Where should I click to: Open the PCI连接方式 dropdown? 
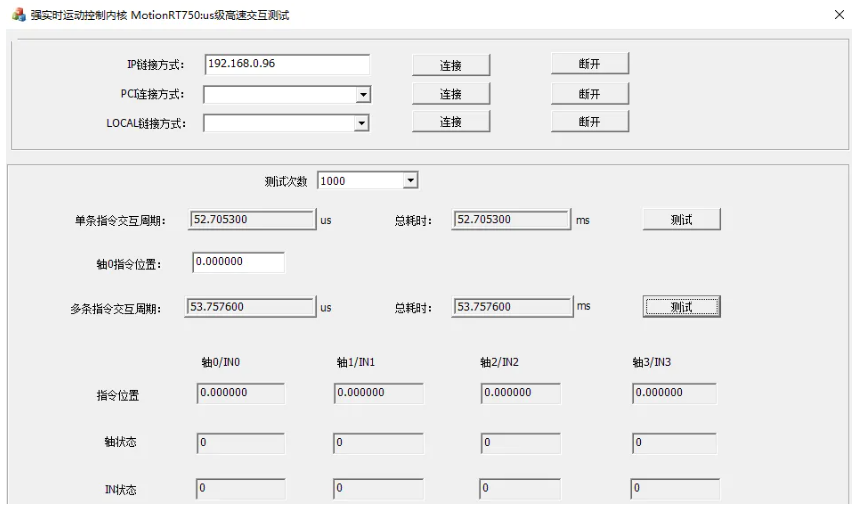coord(363,95)
